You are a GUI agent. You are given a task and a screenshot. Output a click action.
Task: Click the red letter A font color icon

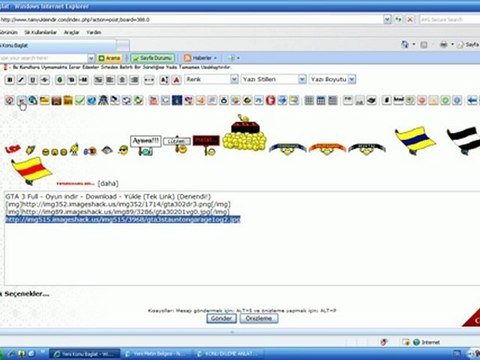pos(176,80)
